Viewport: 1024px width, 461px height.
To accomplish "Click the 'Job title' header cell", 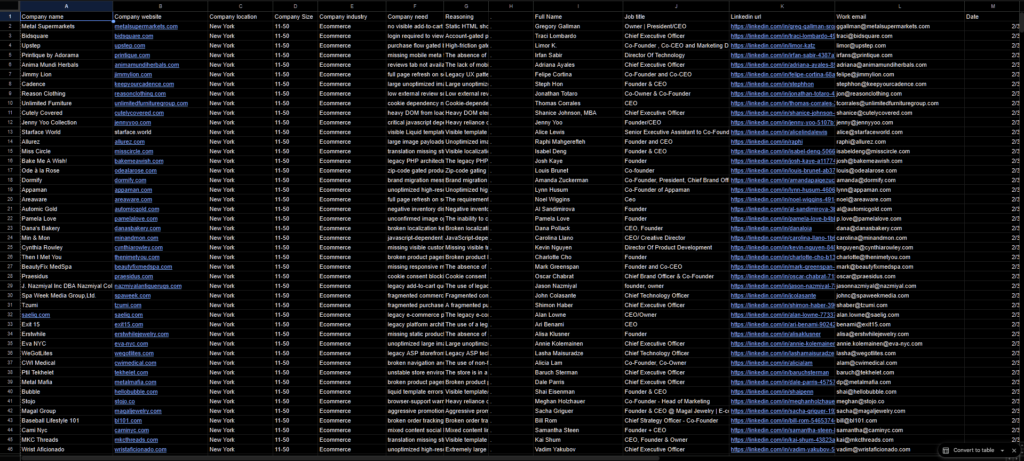I will pyautogui.click(x=676, y=16).
